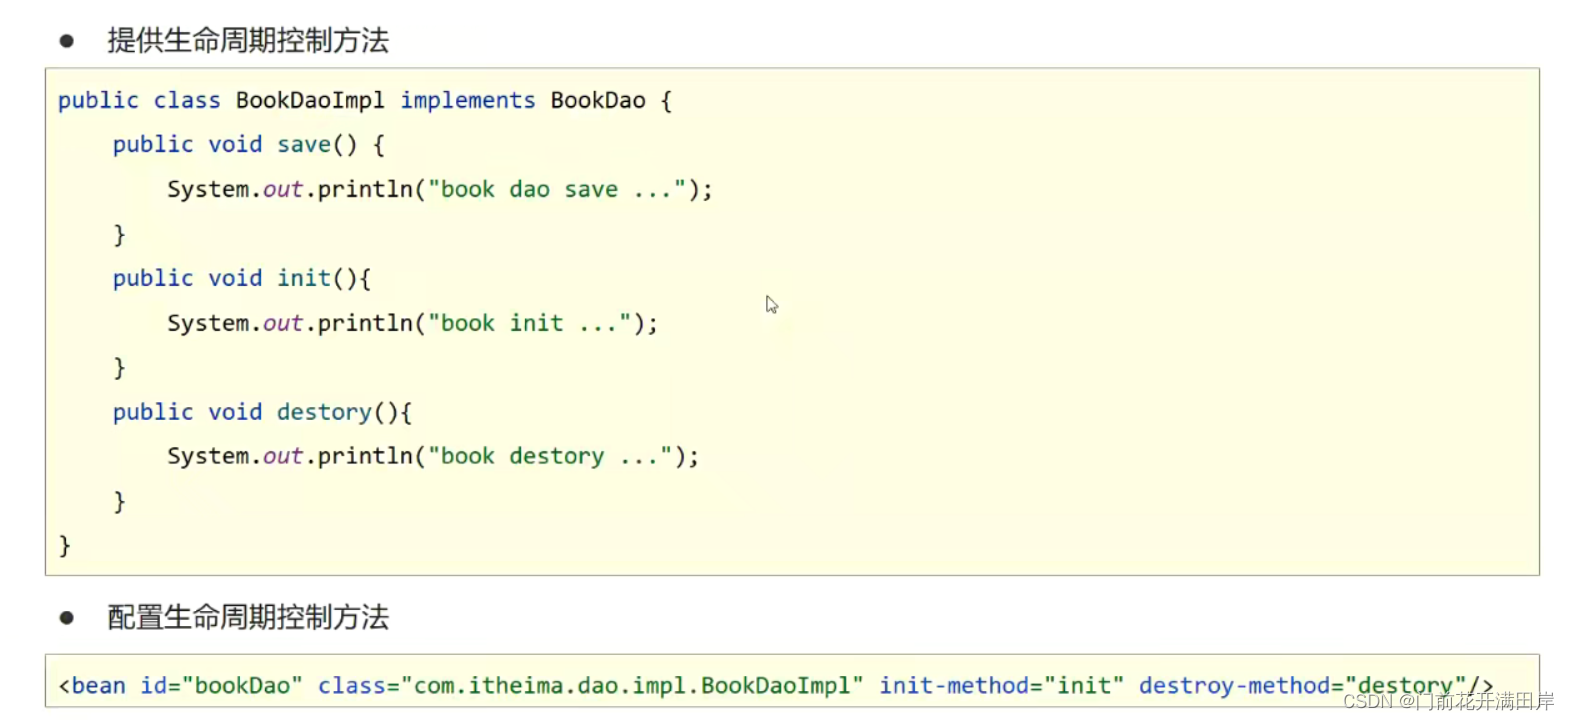1569x720 pixels.
Task: Click the heading '提供生命周期控制方法'
Action: pos(248,41)
